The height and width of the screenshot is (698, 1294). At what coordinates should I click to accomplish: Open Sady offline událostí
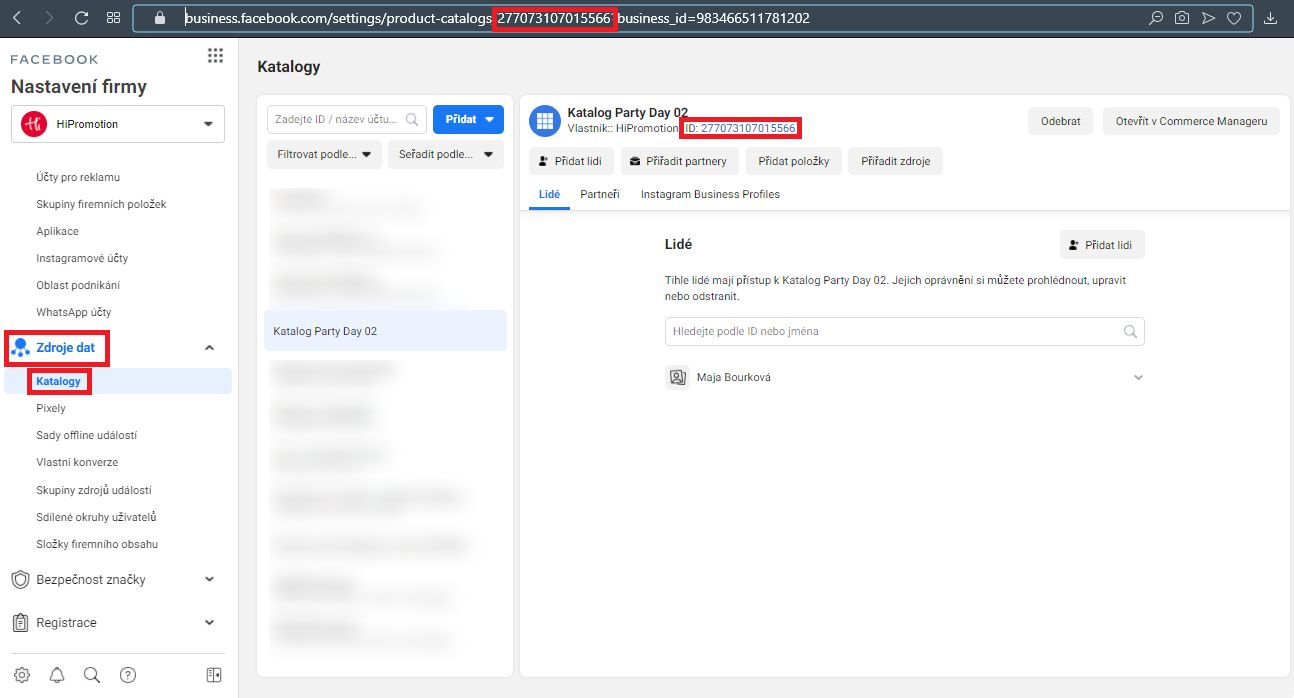[x=86, y=435]
